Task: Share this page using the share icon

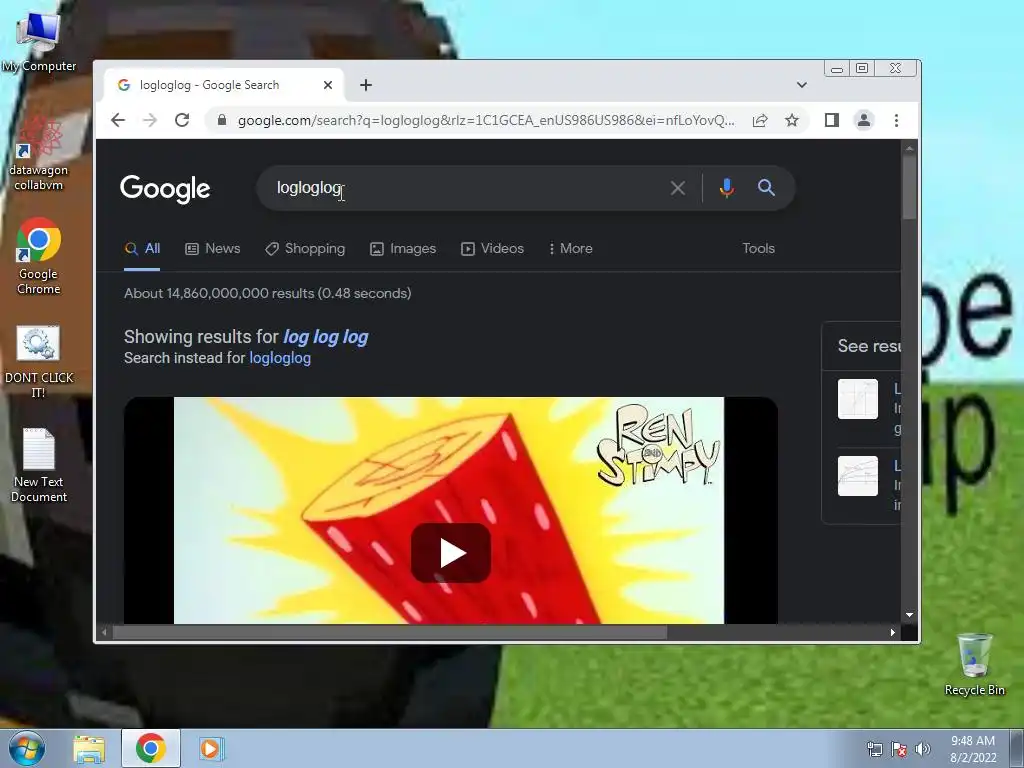Action: [x=760, y=120]
